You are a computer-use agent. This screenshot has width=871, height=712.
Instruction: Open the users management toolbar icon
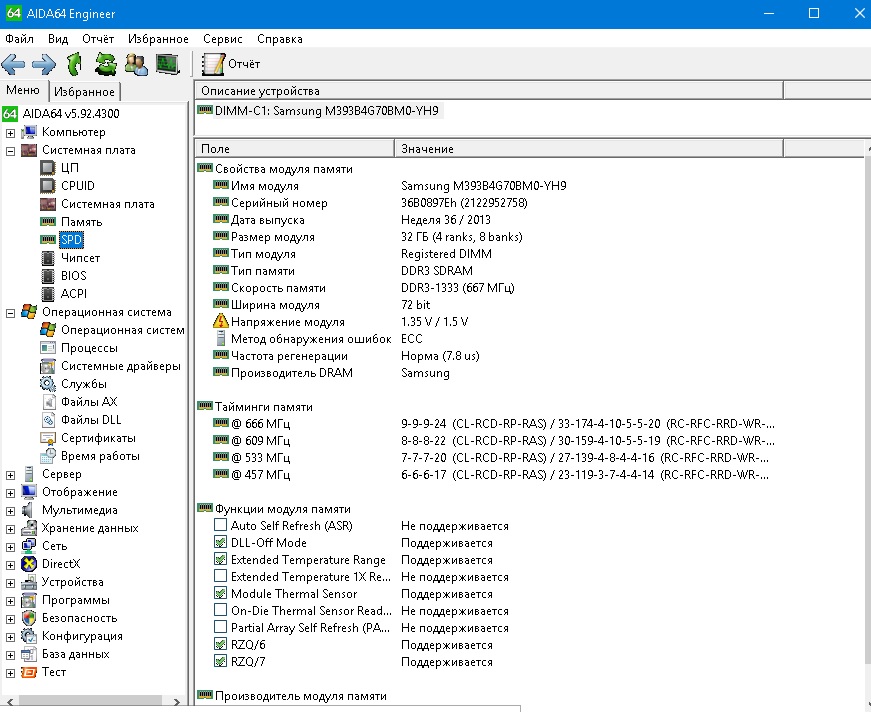pyautogui.click(x=136, y=64)
